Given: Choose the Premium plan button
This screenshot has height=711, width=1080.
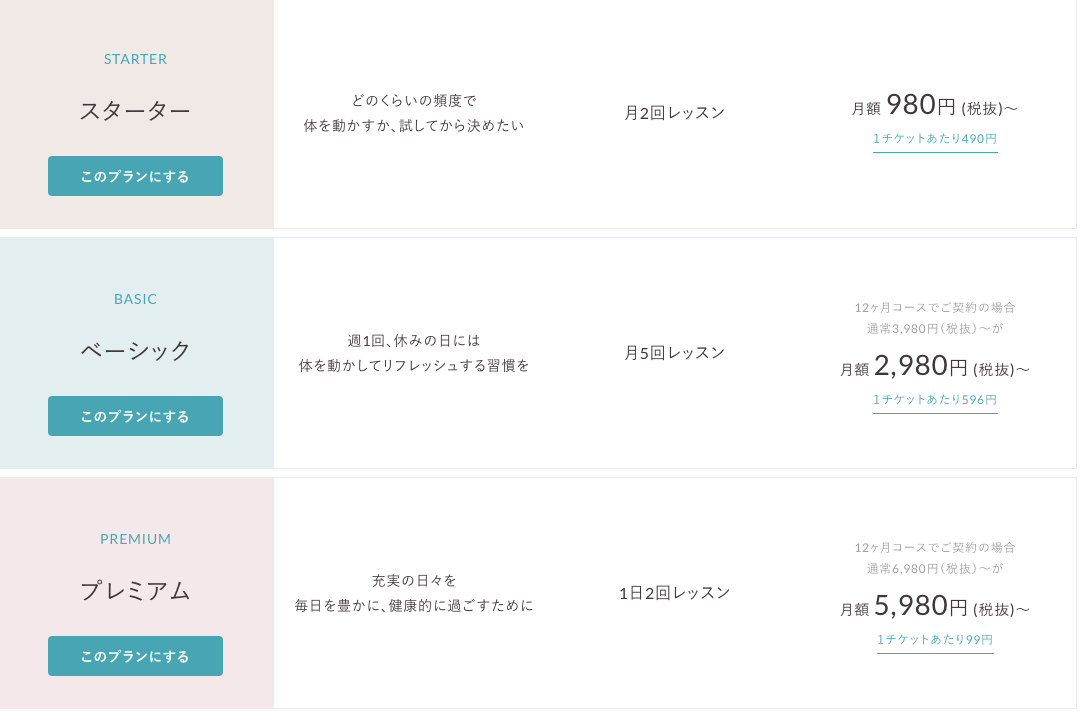Looking at the screenshot, I should pyautogui.click(x=135, y=656).
